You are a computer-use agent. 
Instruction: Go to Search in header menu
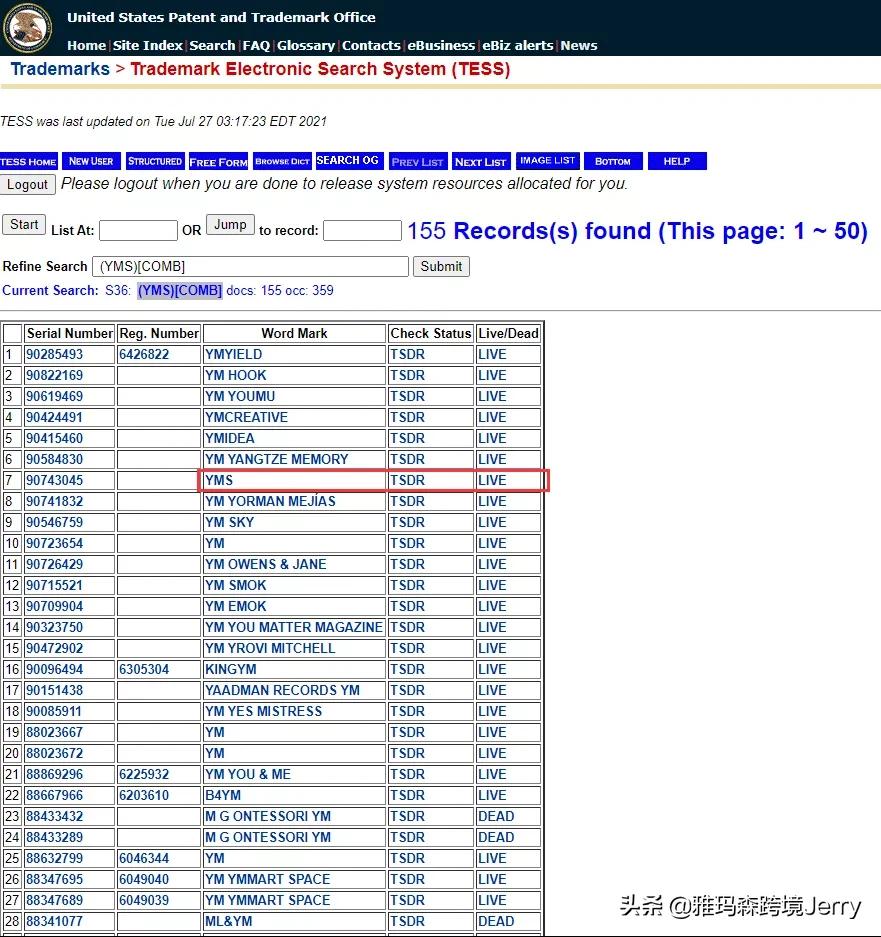click(212, 45)
